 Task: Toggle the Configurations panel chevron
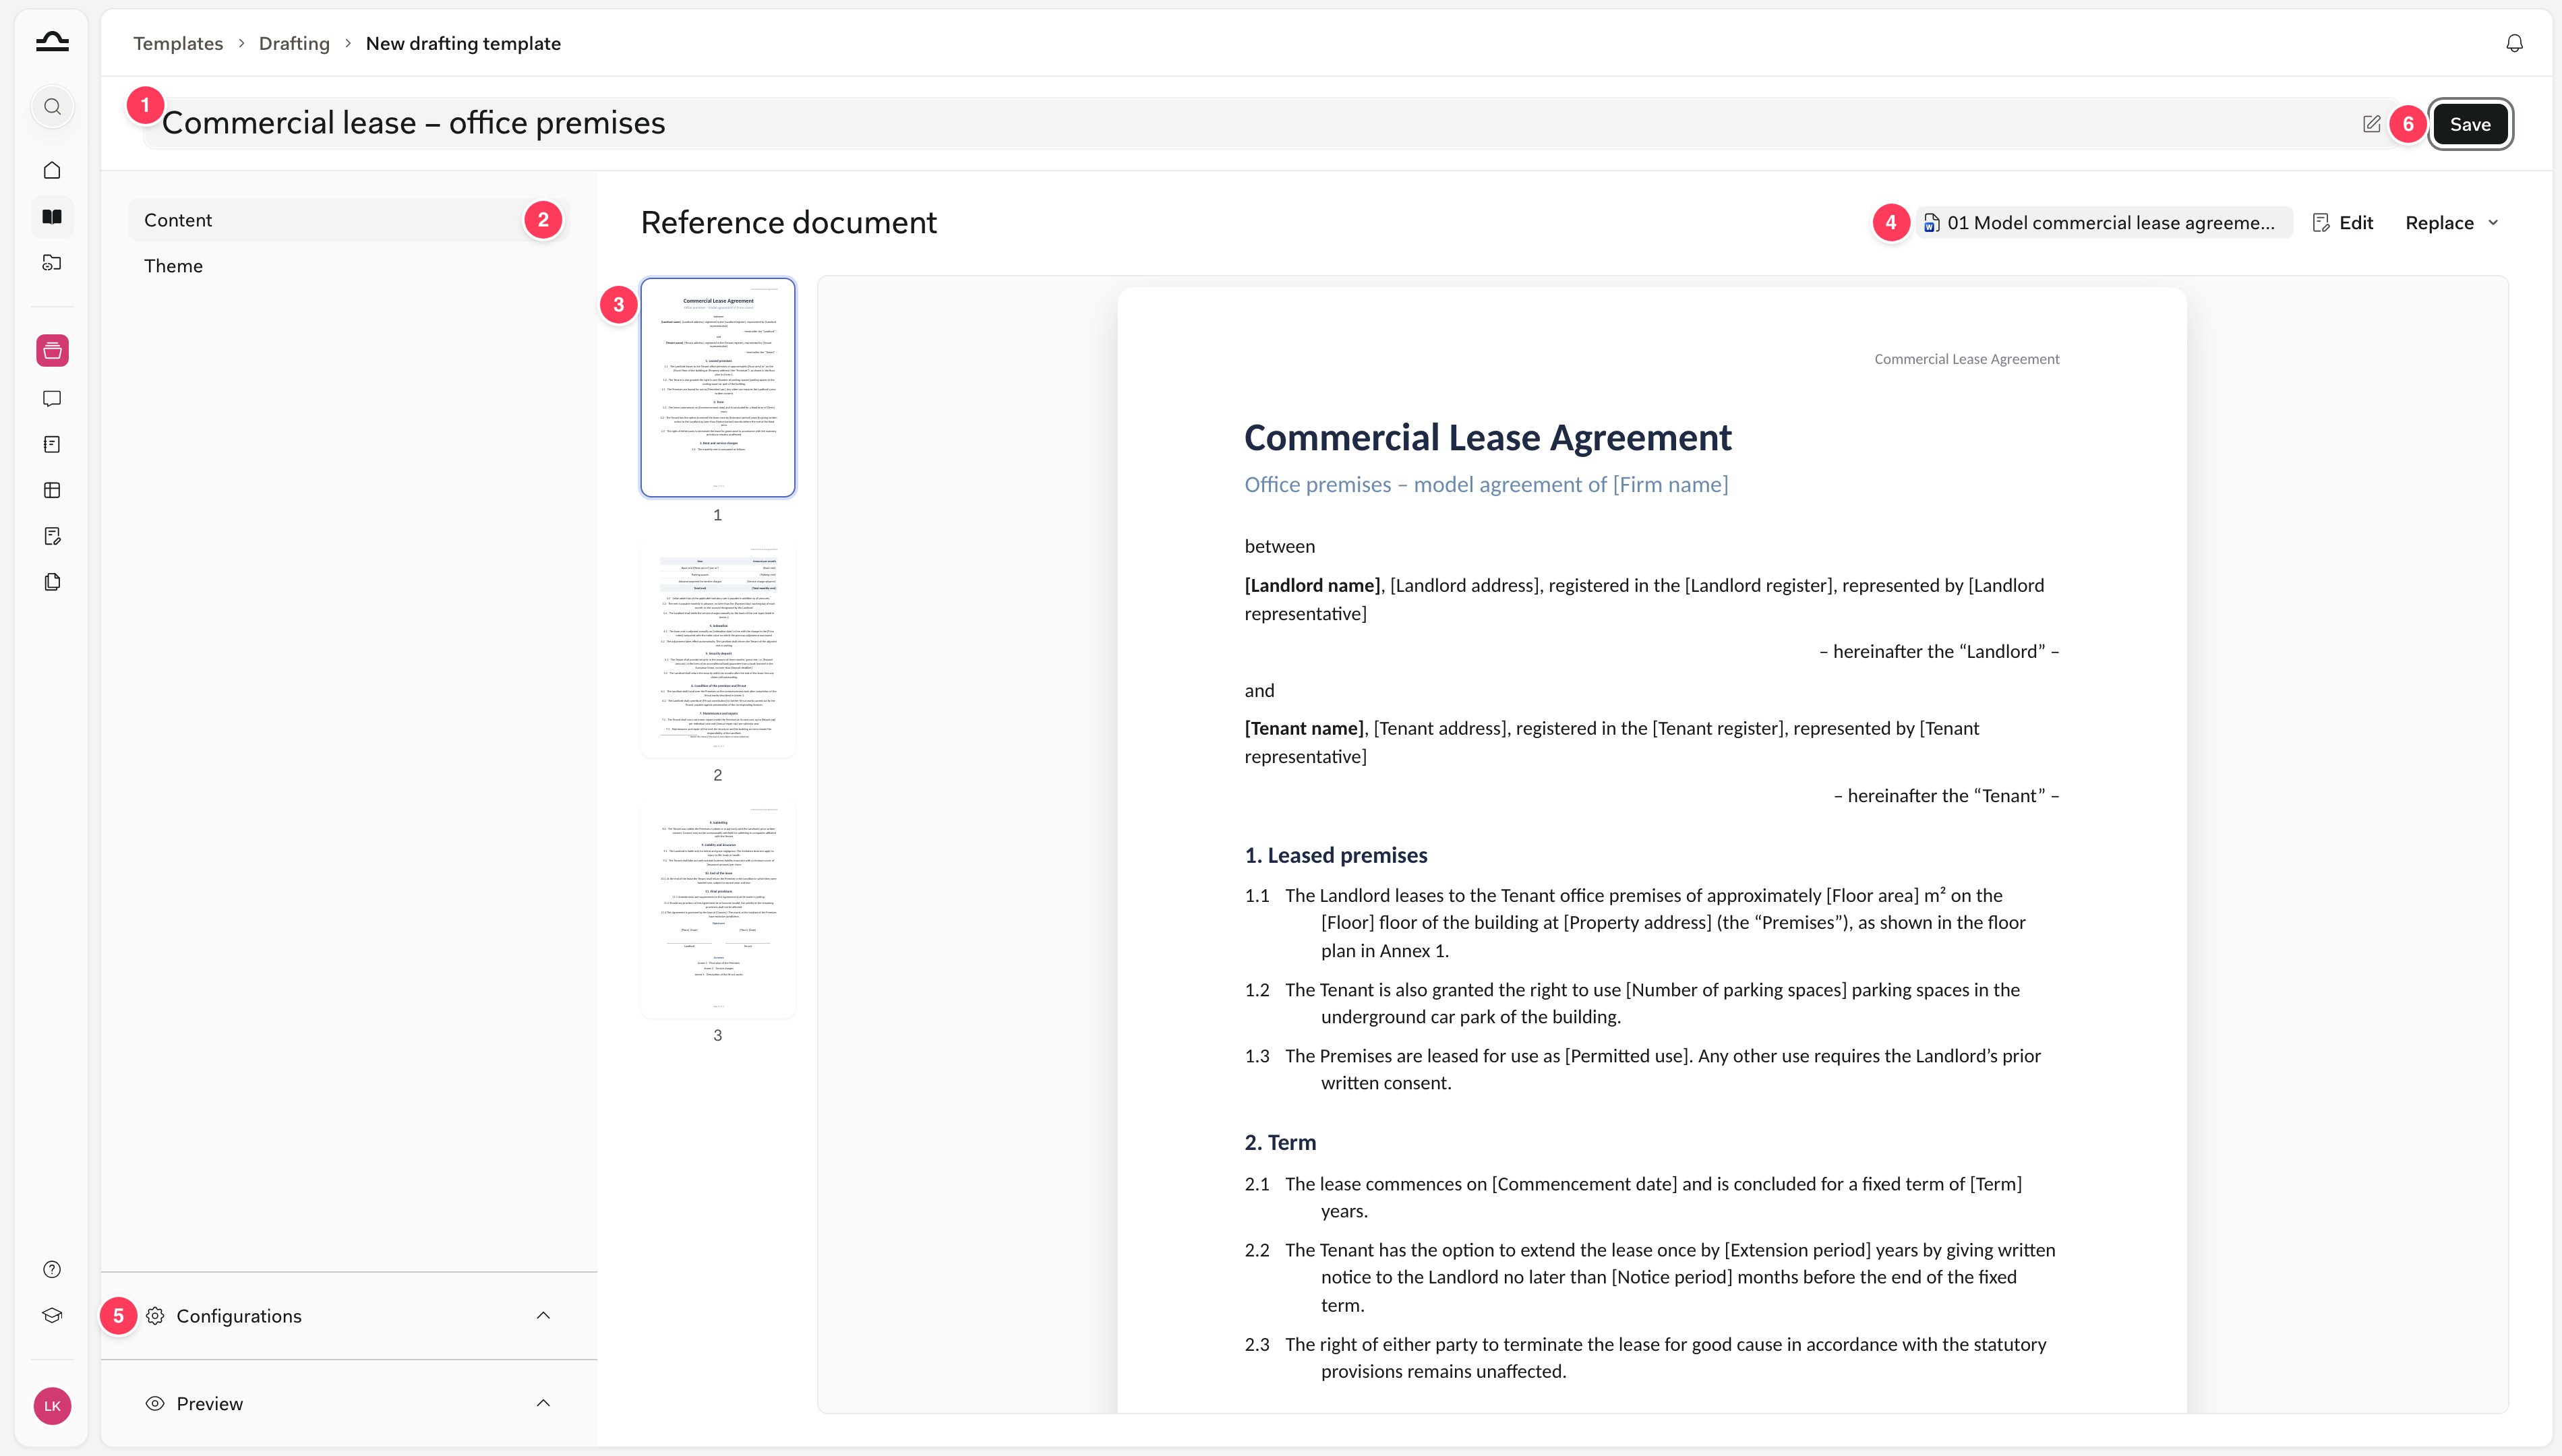coord(543,1316)
